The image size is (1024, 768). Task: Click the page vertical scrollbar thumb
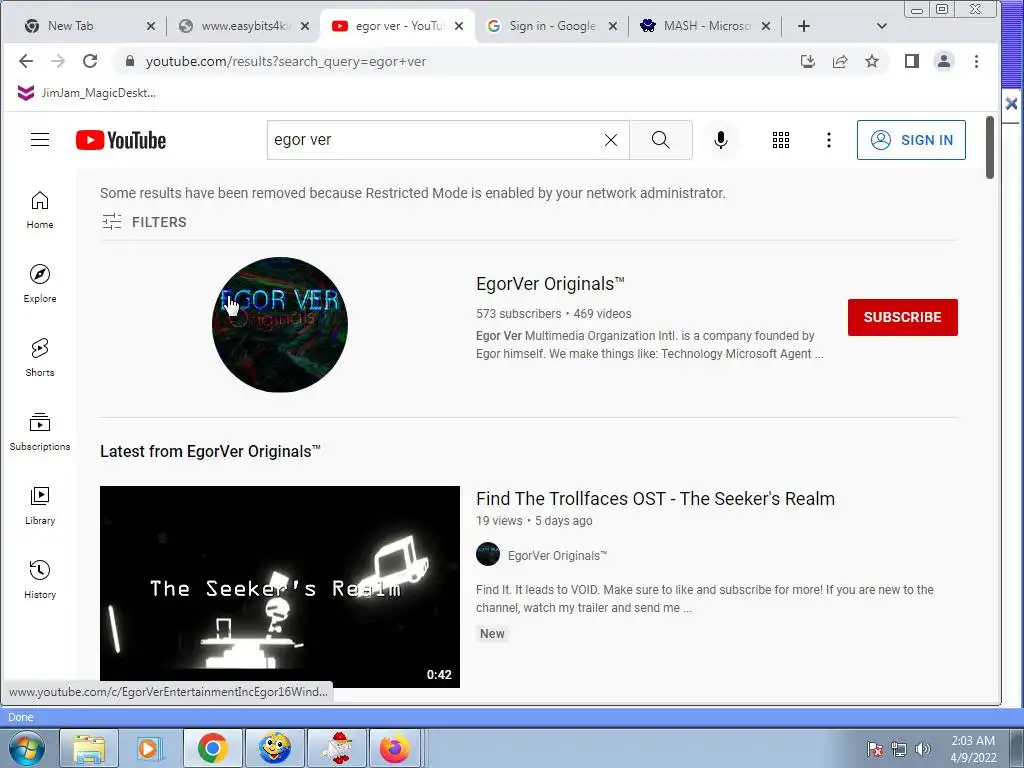pos(989,147)
